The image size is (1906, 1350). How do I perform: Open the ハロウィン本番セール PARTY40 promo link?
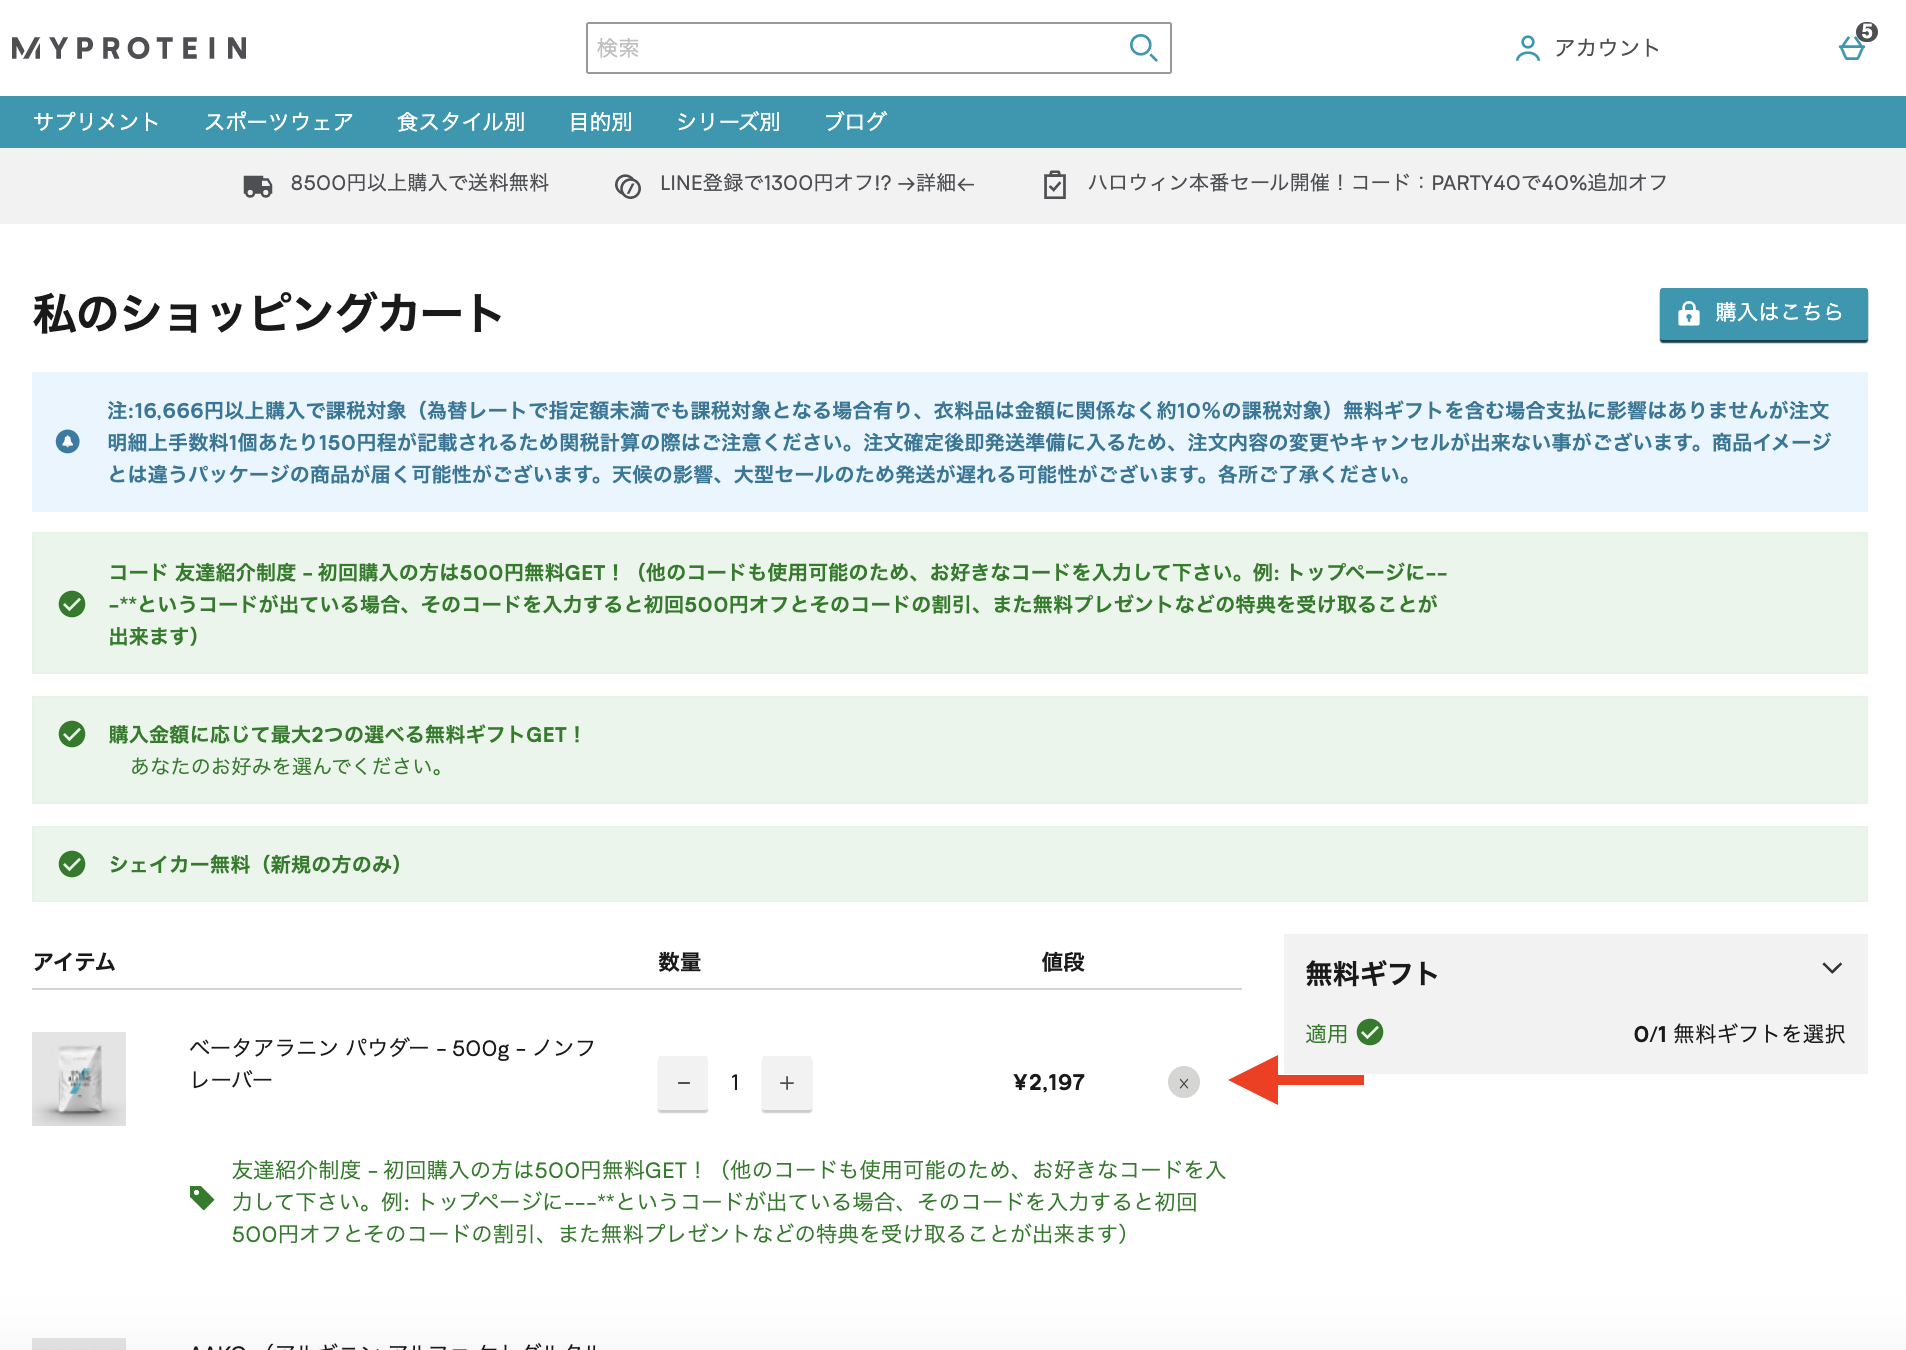[1377, 183]
